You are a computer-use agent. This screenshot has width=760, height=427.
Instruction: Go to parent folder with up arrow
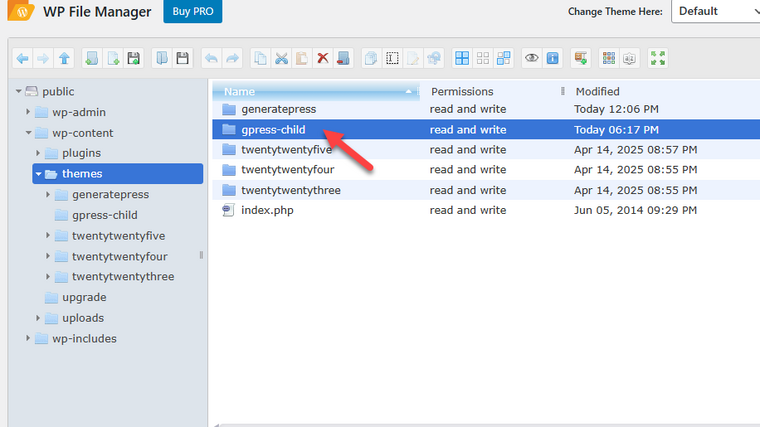(x=64, y=59)
